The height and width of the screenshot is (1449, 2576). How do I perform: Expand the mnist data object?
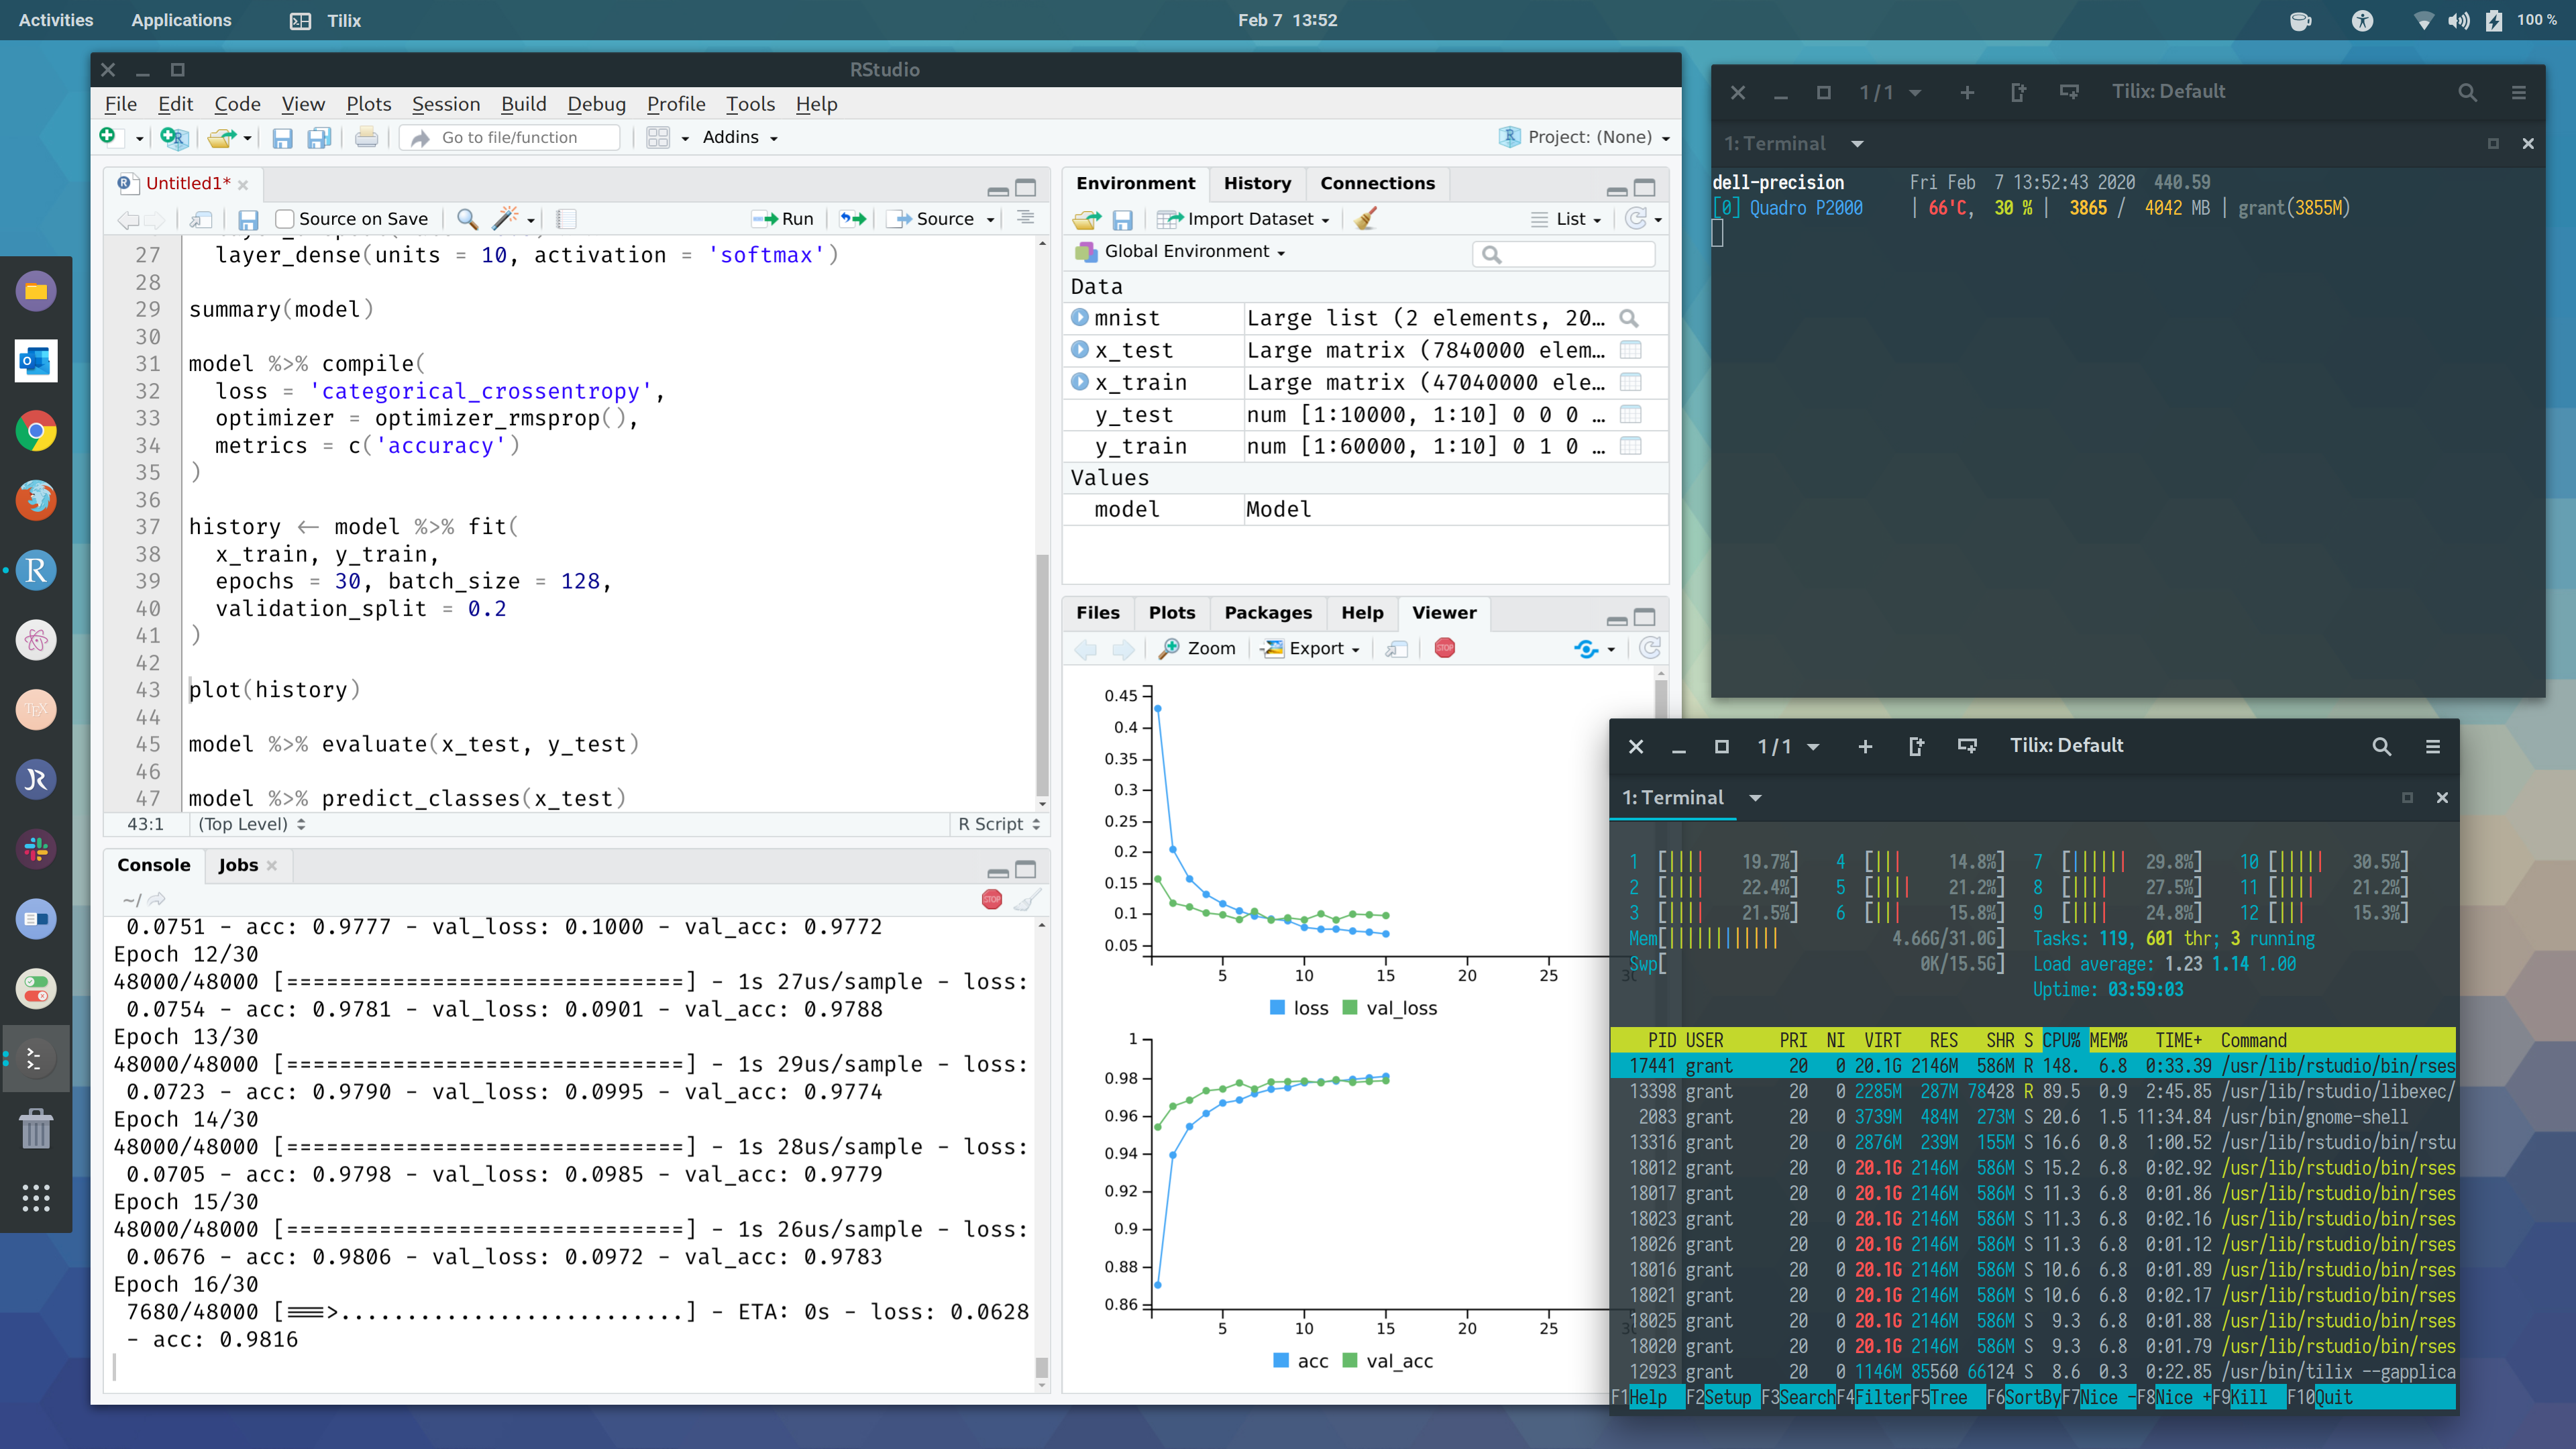[x=1080, y=318]
